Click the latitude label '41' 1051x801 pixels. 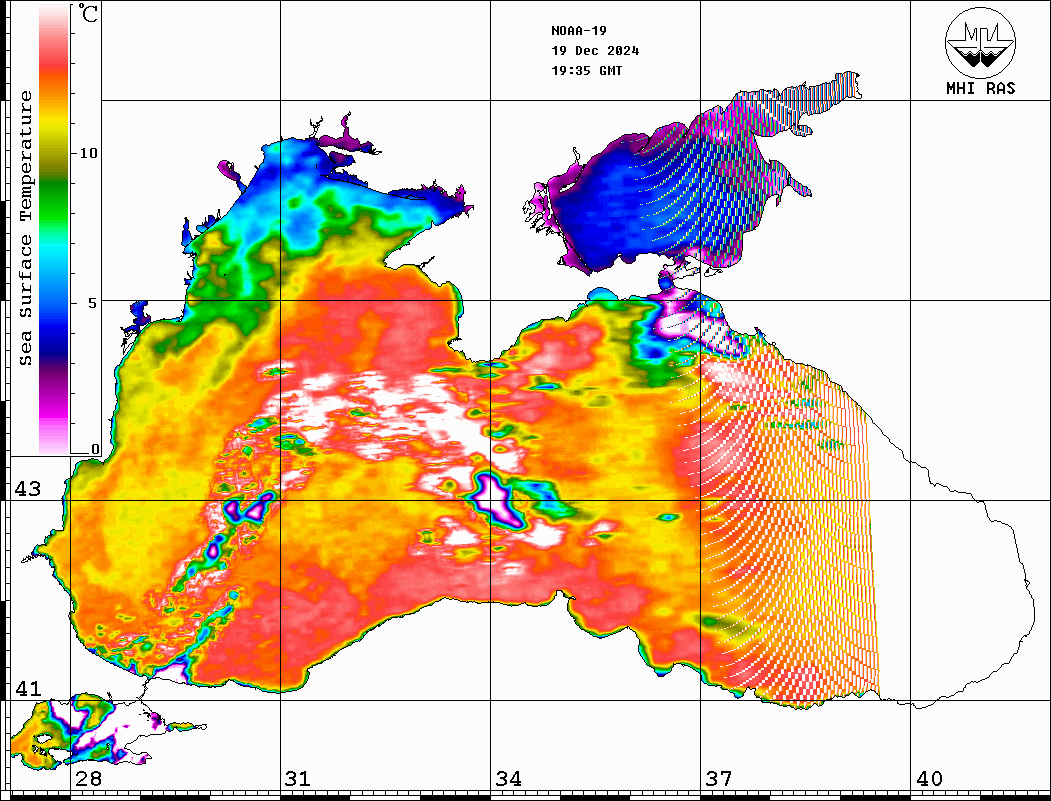point(27,689)
